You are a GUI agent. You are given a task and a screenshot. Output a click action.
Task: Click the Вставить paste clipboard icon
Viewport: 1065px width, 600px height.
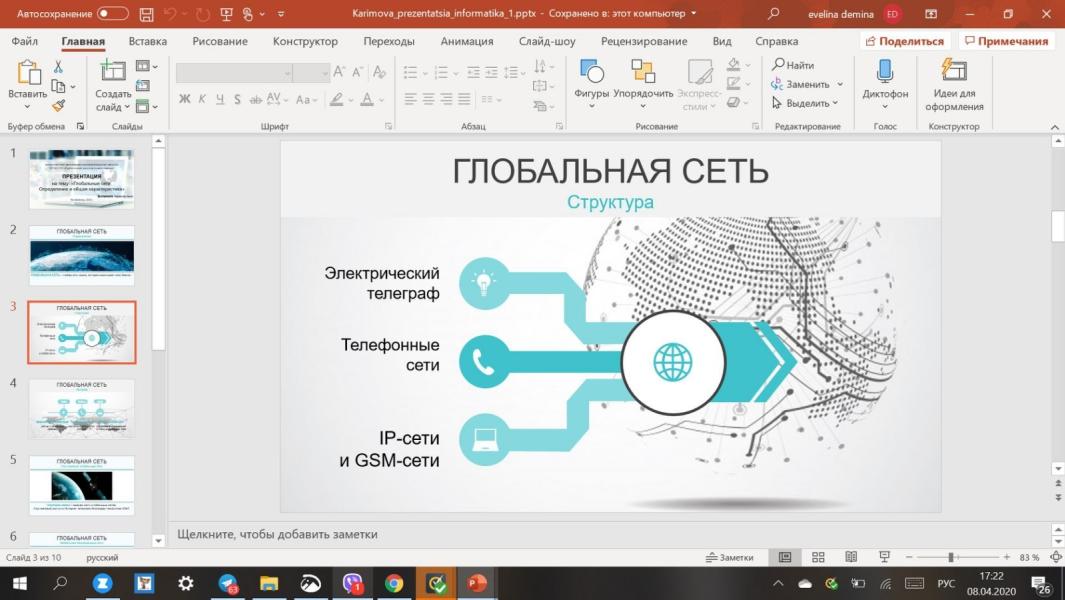[x=28, y=73]
